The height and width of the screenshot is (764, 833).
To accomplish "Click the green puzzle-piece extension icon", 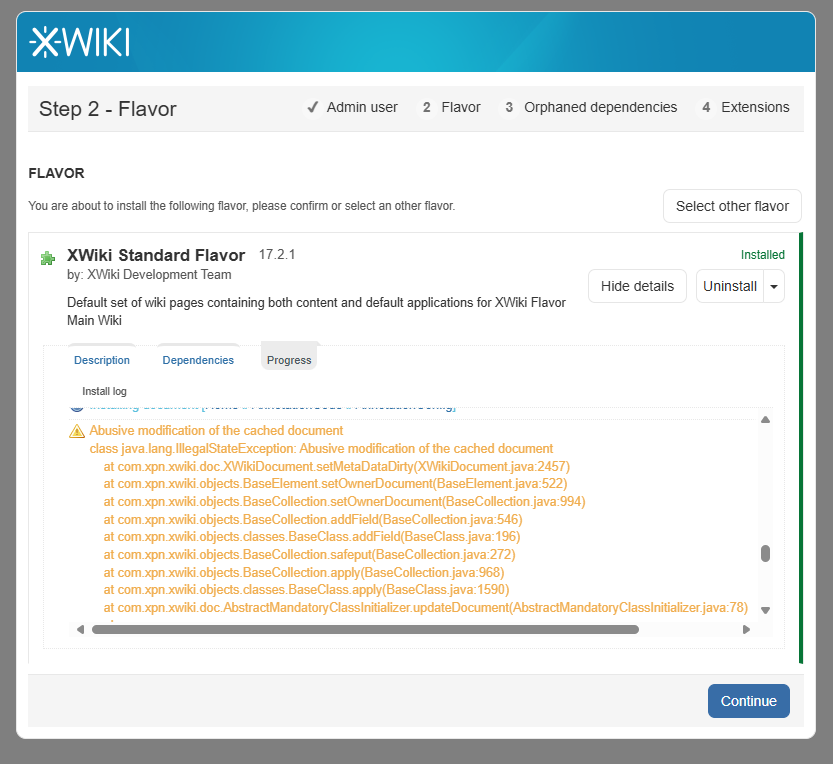I will pyautogui.click(x=48, y=258).
